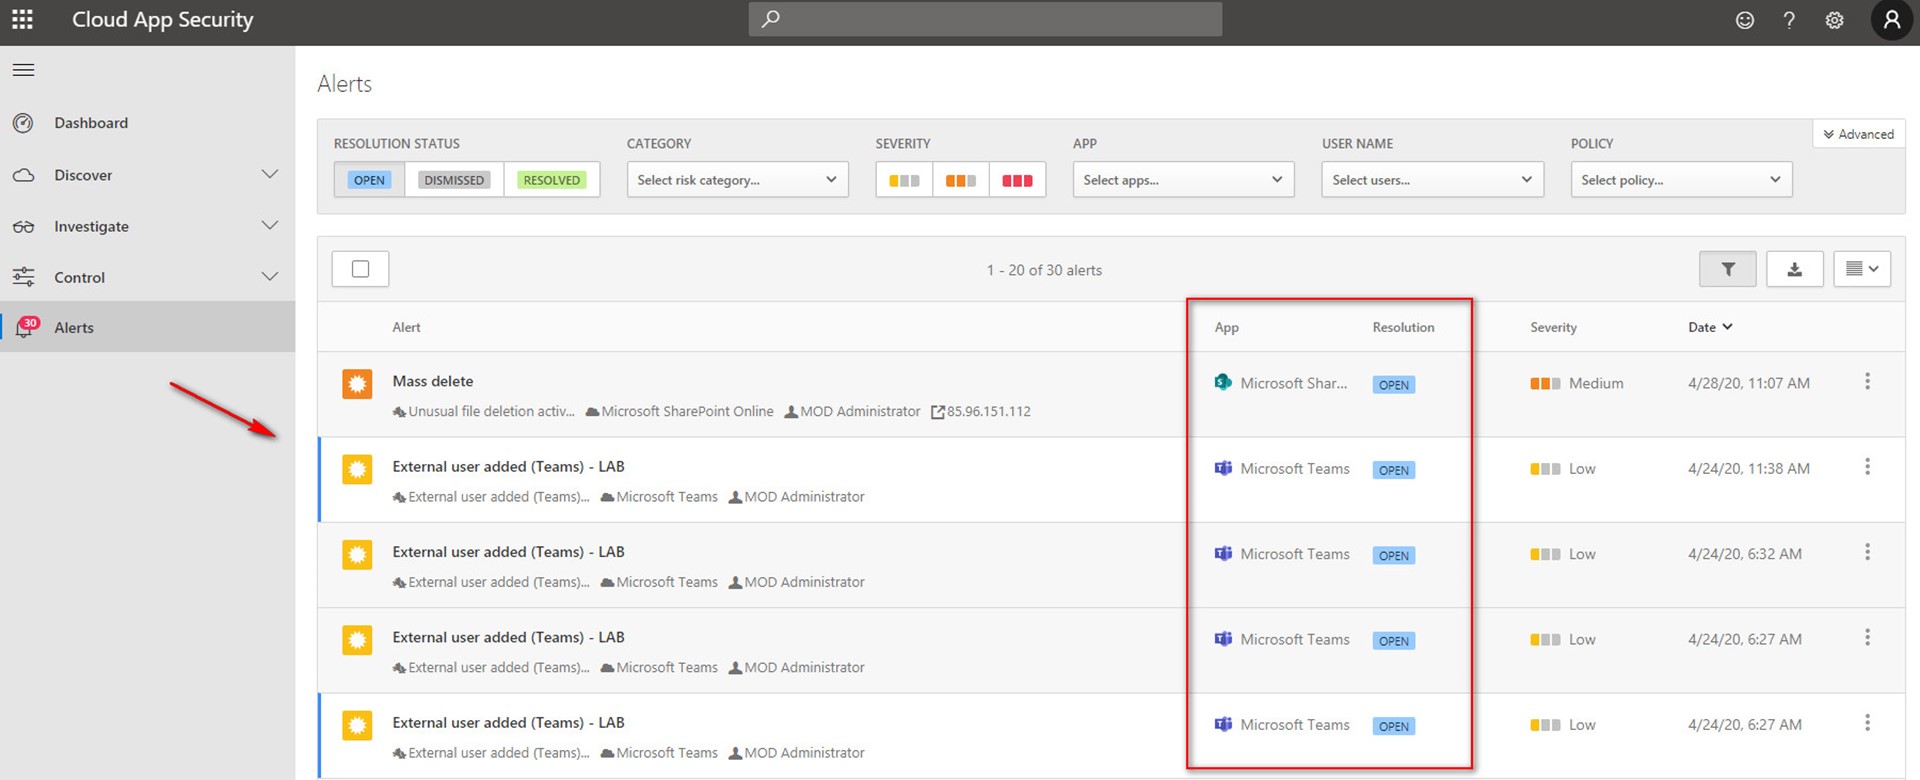Screen dimensions: 1920x780
Task: Open the app launcher waffle icon
Action: pos(22,19)
